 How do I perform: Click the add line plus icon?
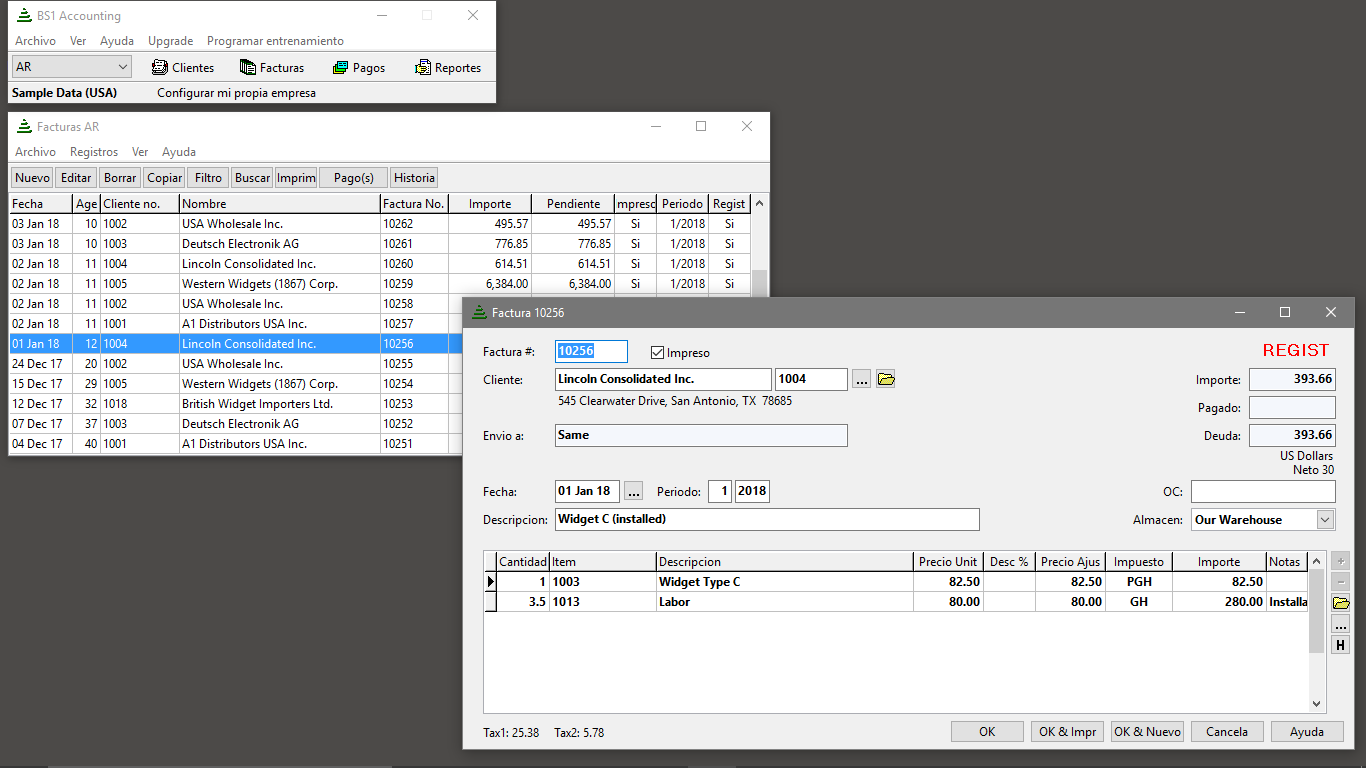[1341, 561]
